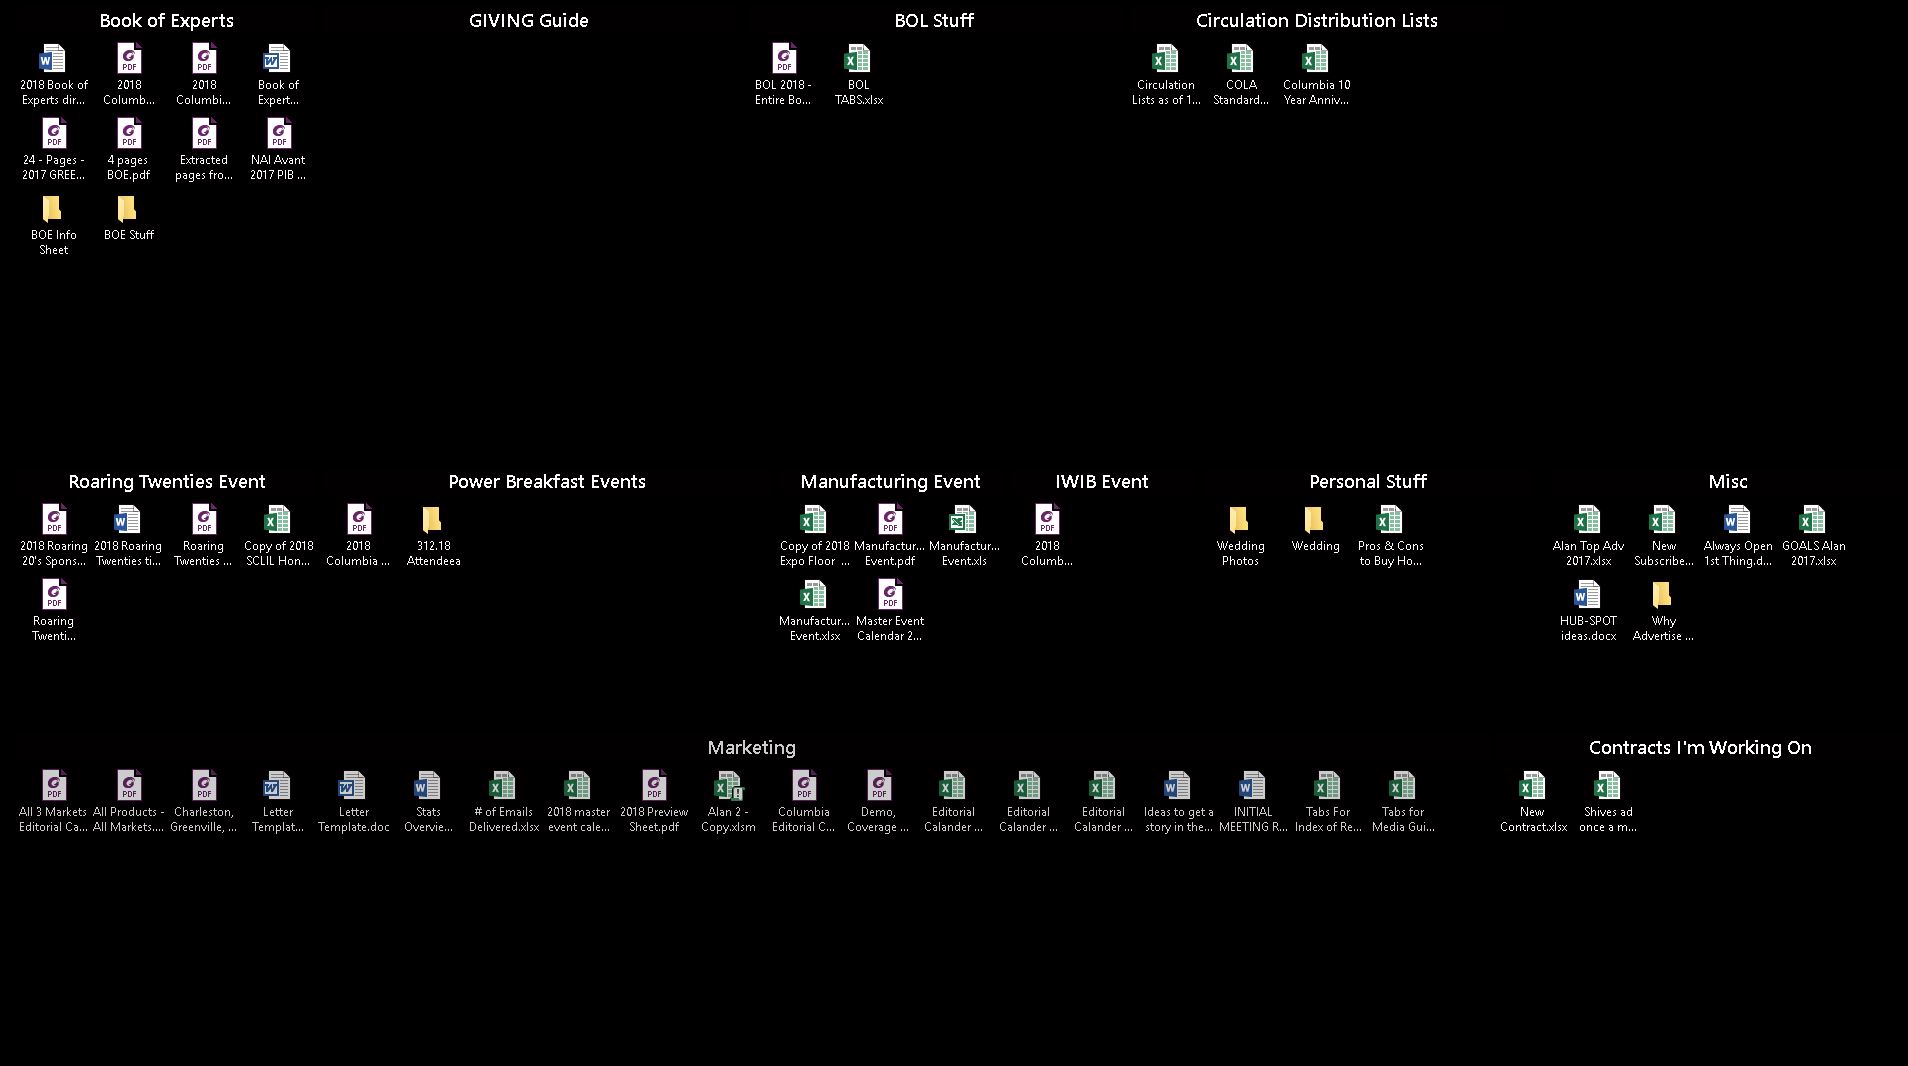
Task: Click the Book of Experts fence title
Action: coord(166,20)
